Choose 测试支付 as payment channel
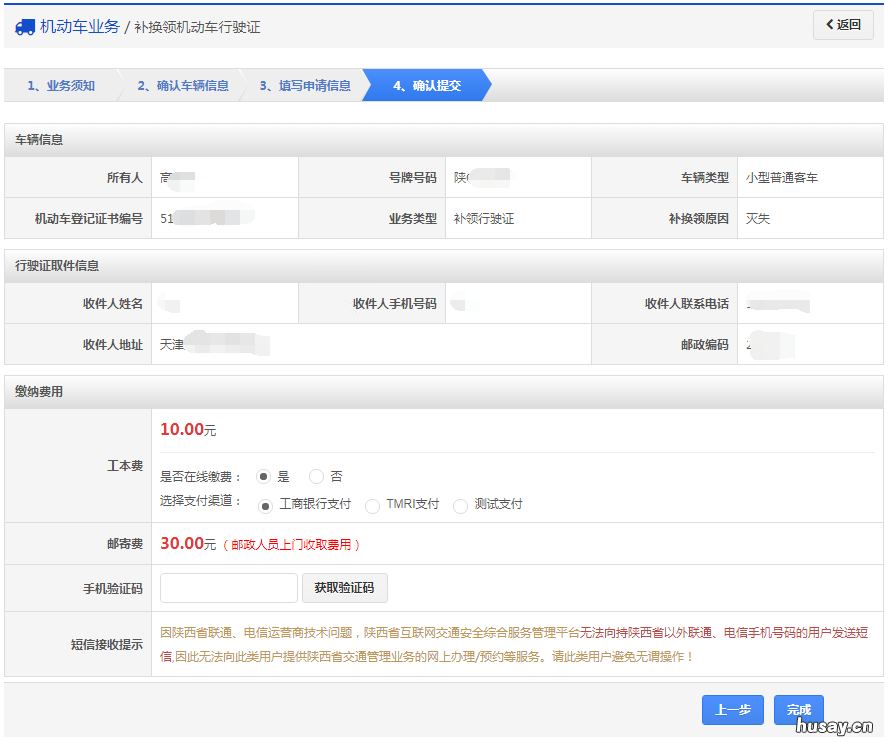Viewport: 888px width, 743px height. click(460, 506)
